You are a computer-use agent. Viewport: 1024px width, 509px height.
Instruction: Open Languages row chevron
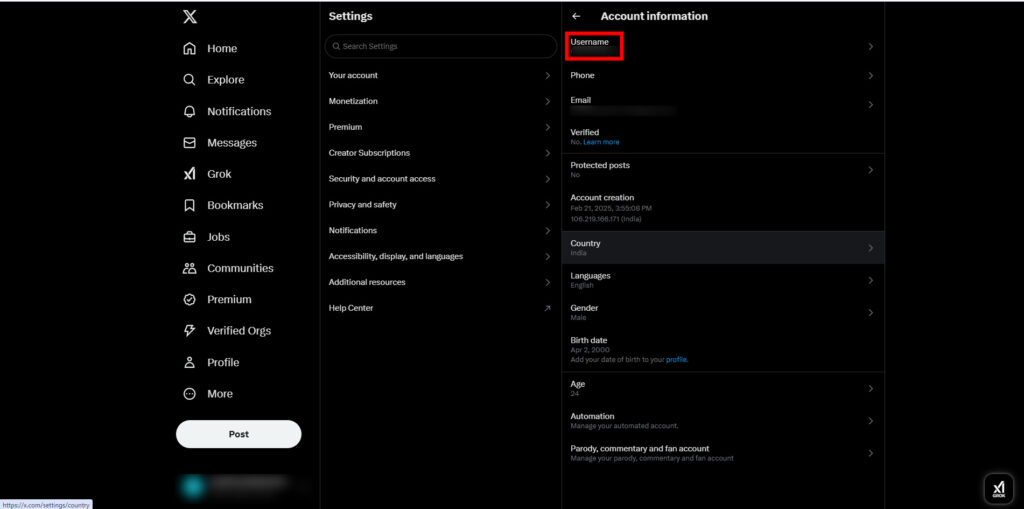click(x=871, y=280)
